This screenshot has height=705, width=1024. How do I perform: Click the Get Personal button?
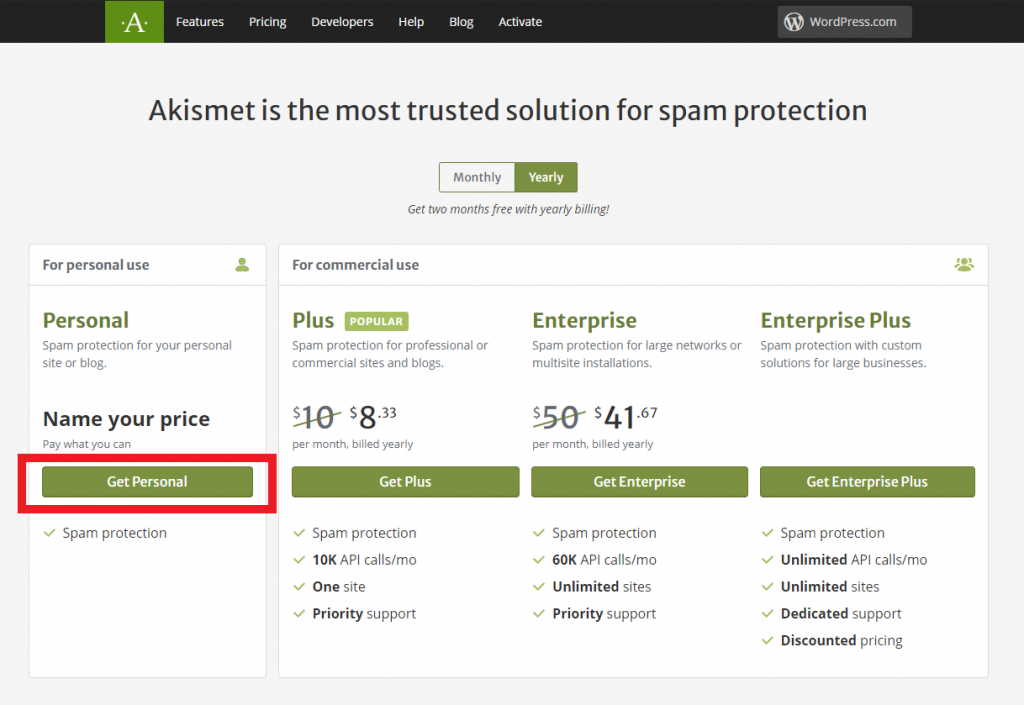(x=148, y=482)
